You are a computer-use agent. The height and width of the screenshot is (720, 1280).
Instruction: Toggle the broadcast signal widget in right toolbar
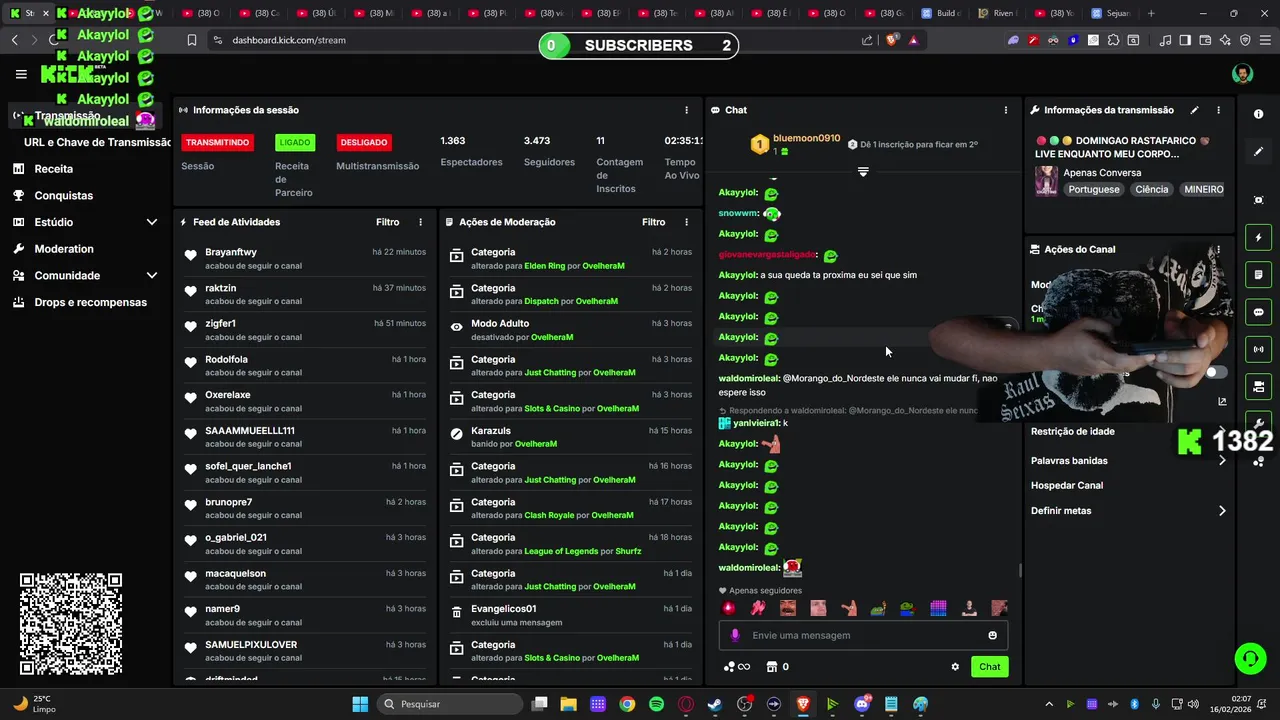coord(1258,349)
